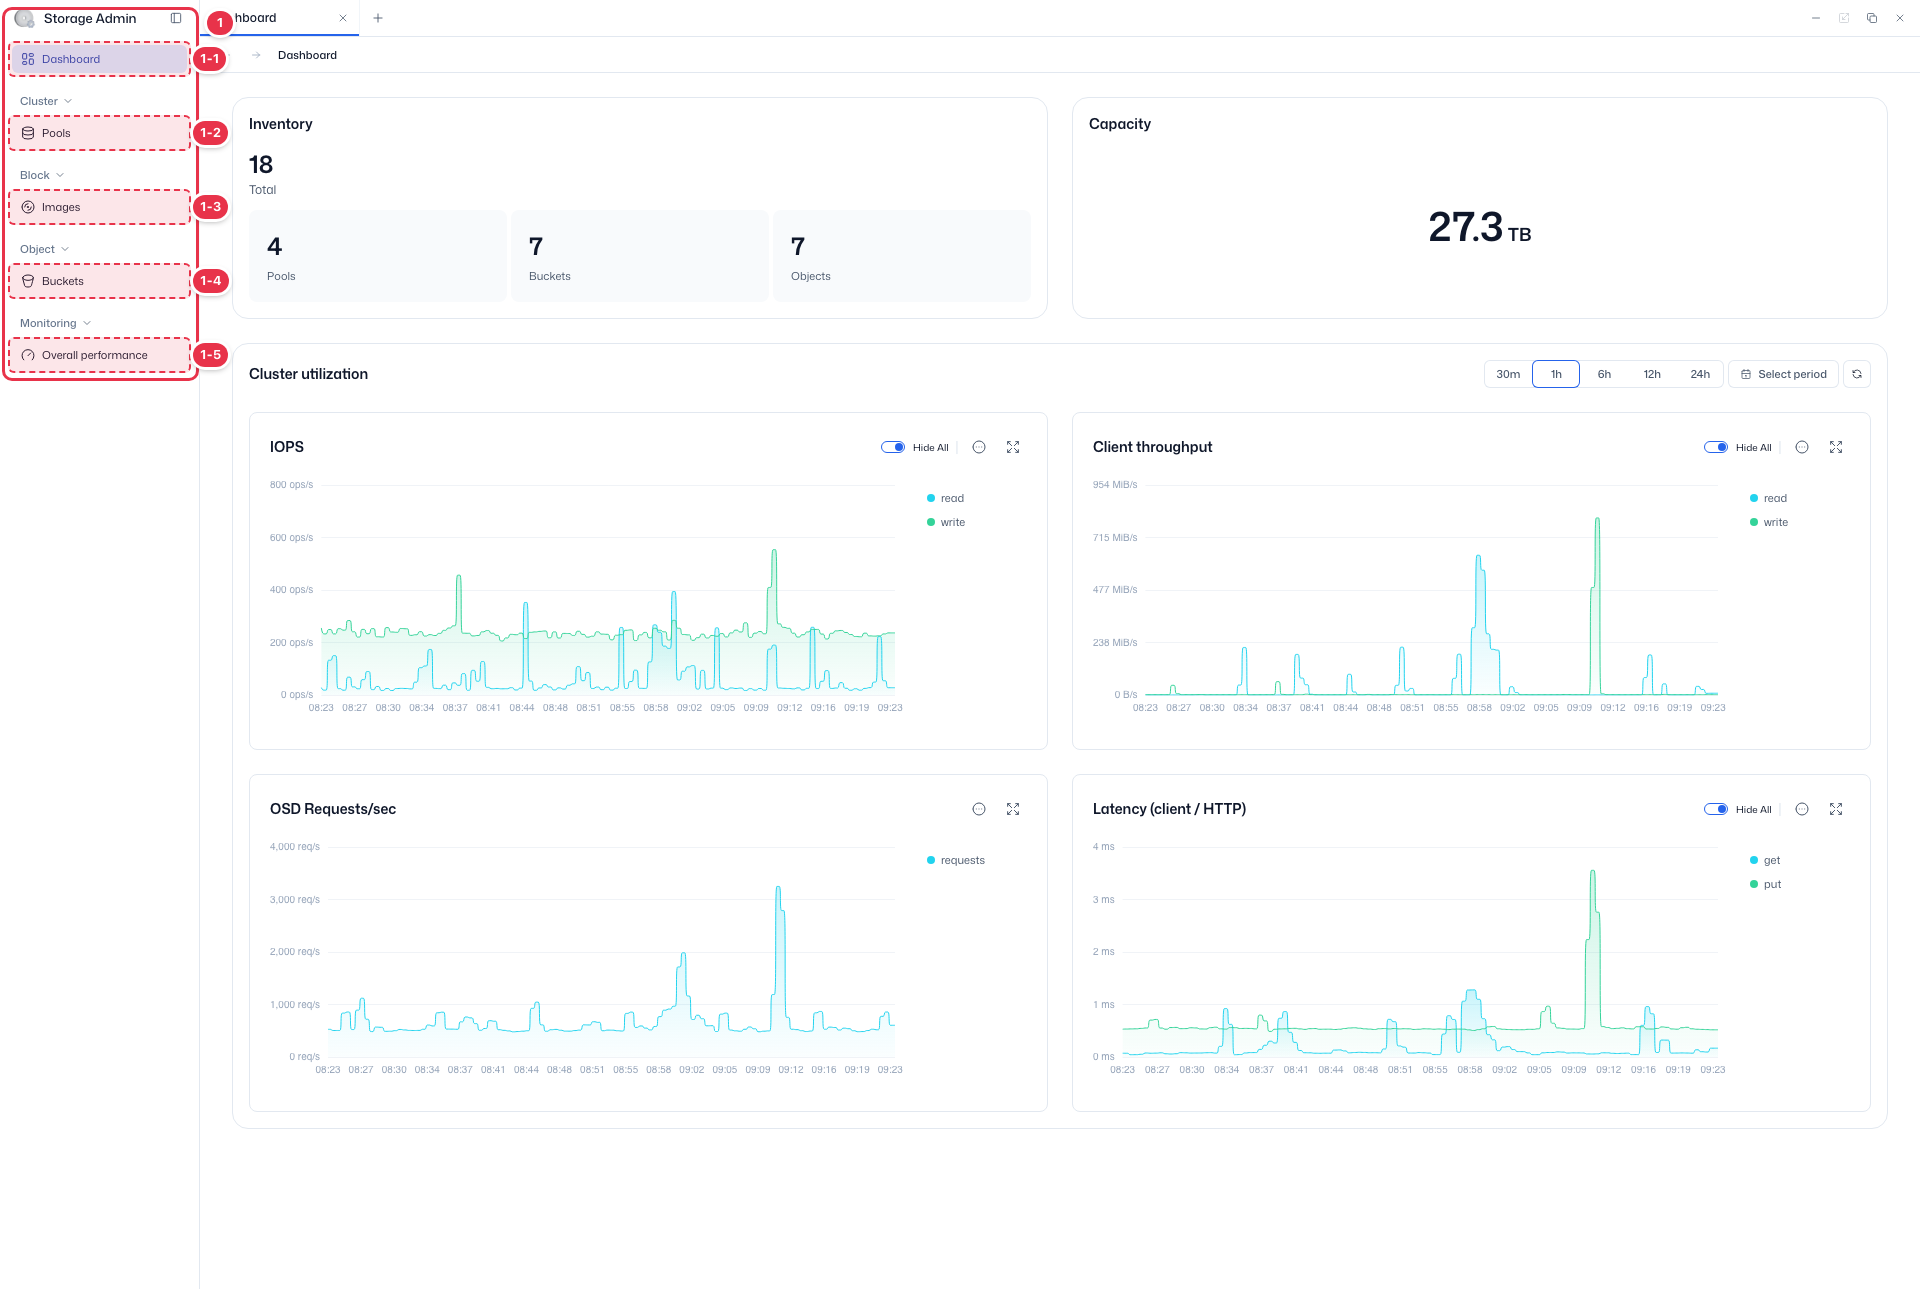
Task: Collapse the Object section
Action: tap(44, 249)
